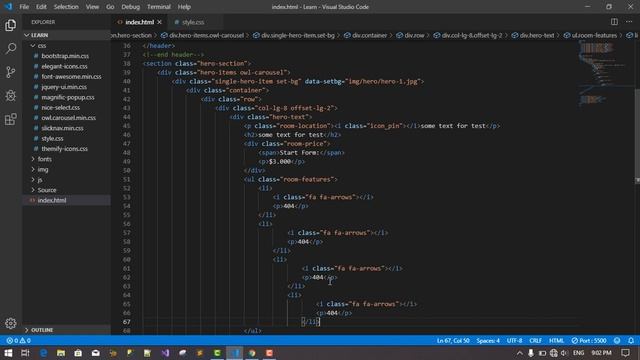Open Microsoft Edge from the taskbar
This screenshot has height=360, width=640.
click(43, 353)
